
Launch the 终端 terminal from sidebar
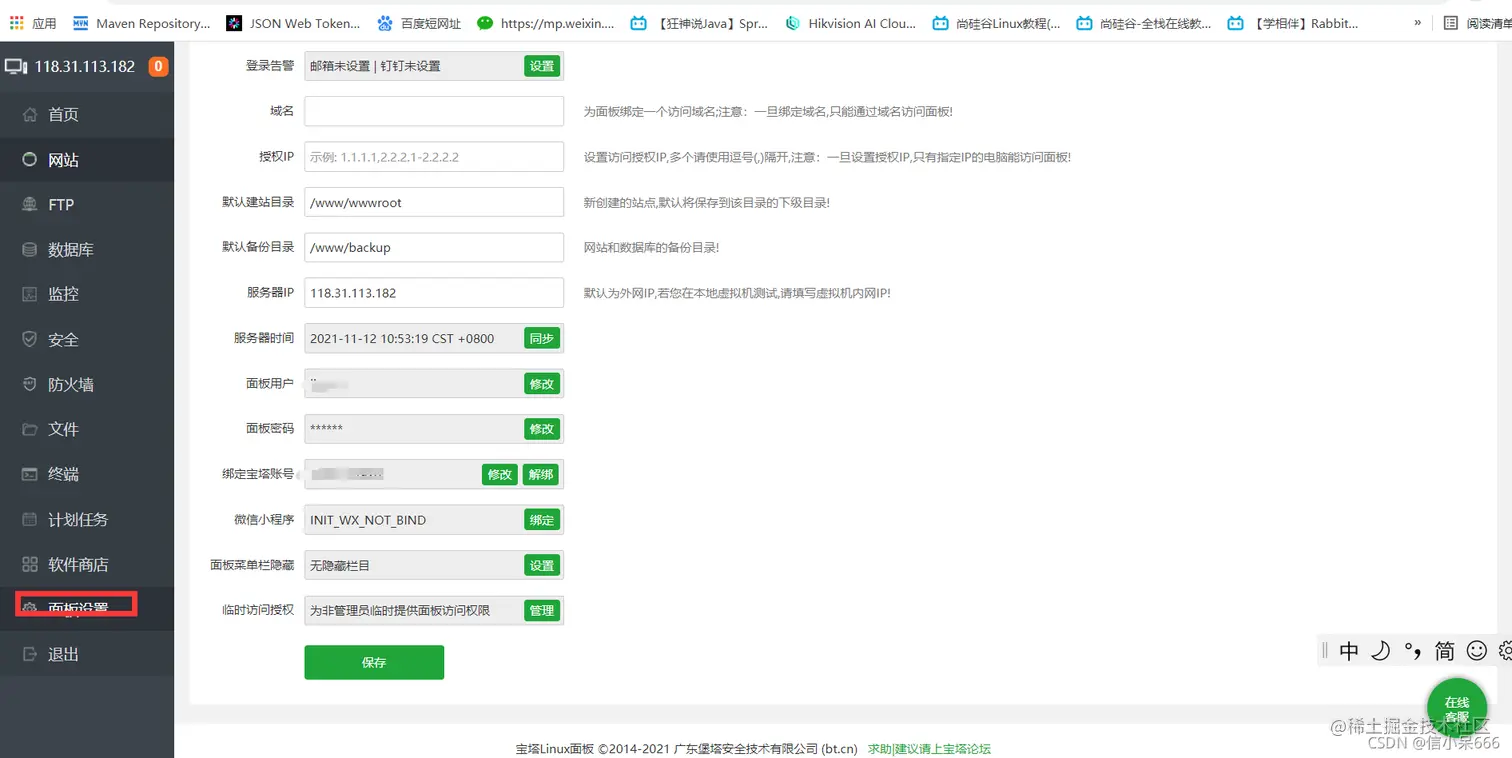coord(63,474)
